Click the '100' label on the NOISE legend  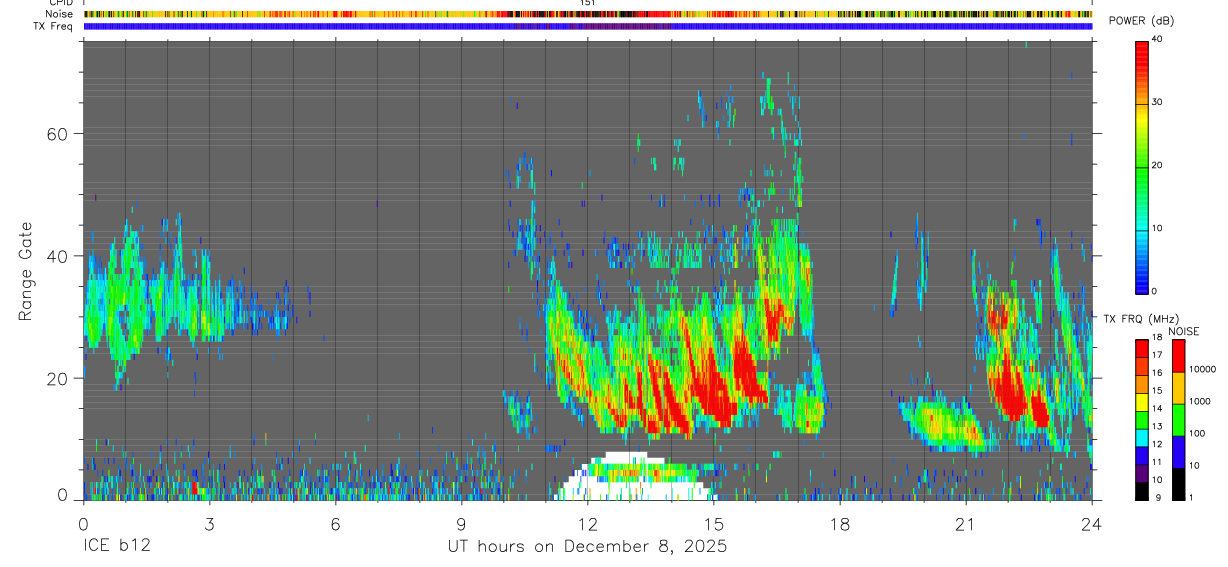(x=1195, y=433)
